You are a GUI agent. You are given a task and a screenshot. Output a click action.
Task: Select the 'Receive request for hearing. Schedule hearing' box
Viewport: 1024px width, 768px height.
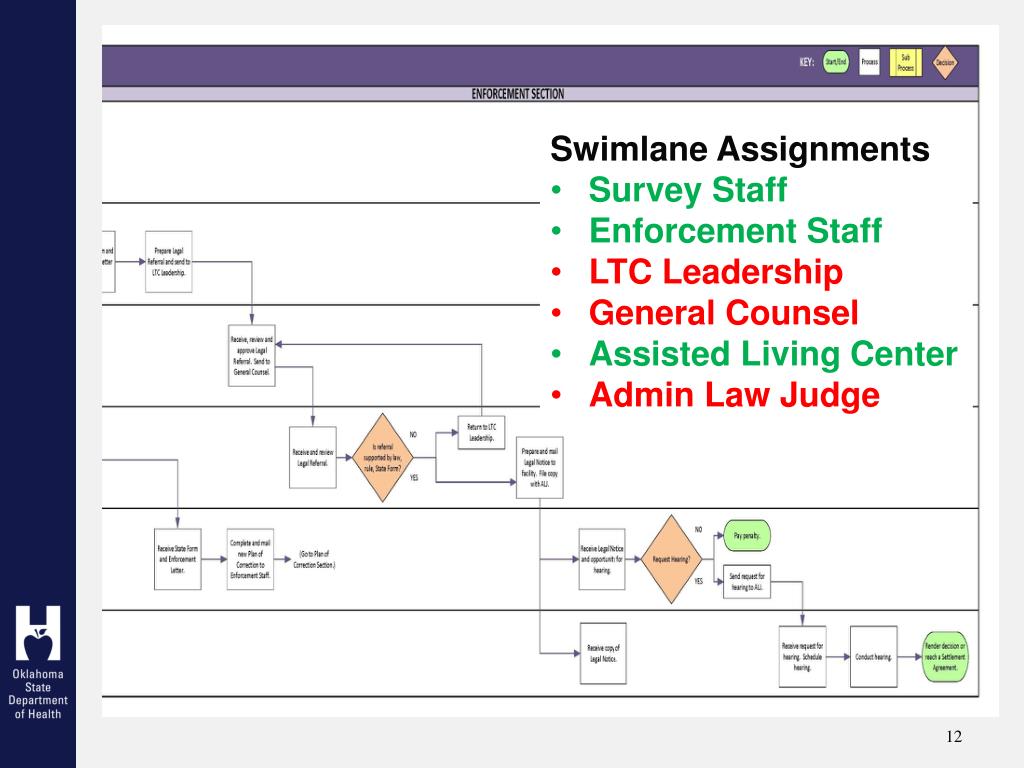click(802, 656)
